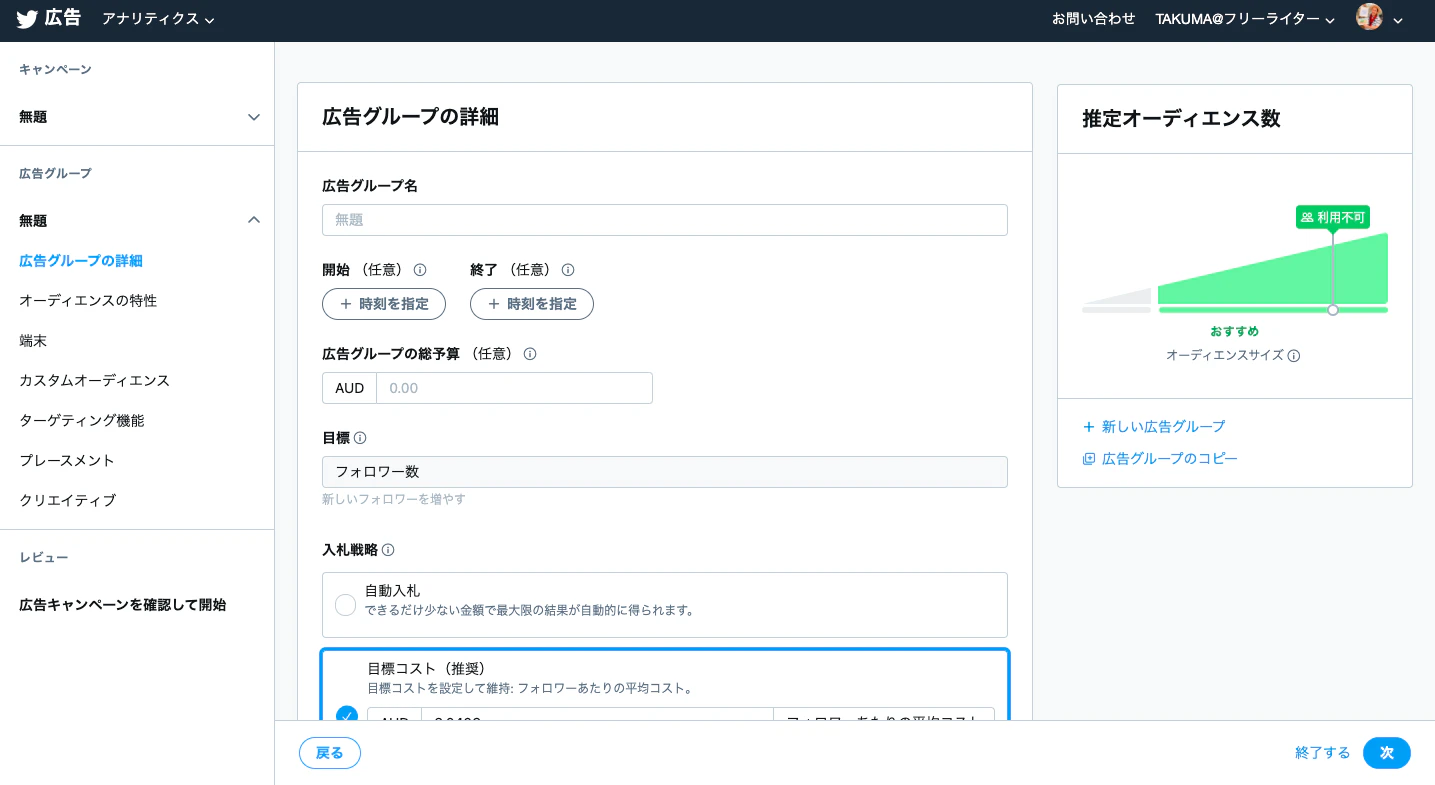The height and width of the screenshot is (785, 1435).
Task: Open the アナリティクス dropdown menu
Action: [x=158, y=19]
